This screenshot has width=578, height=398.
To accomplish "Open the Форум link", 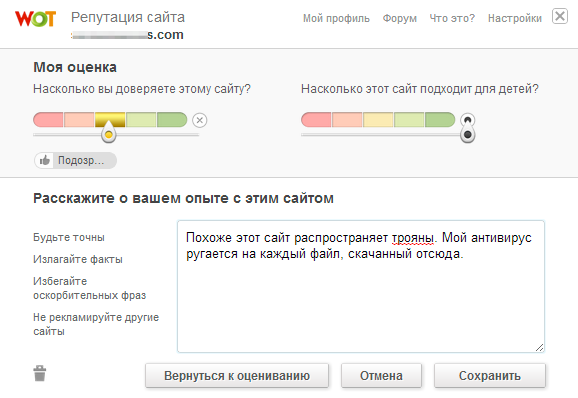I will [x=400, y=18].
